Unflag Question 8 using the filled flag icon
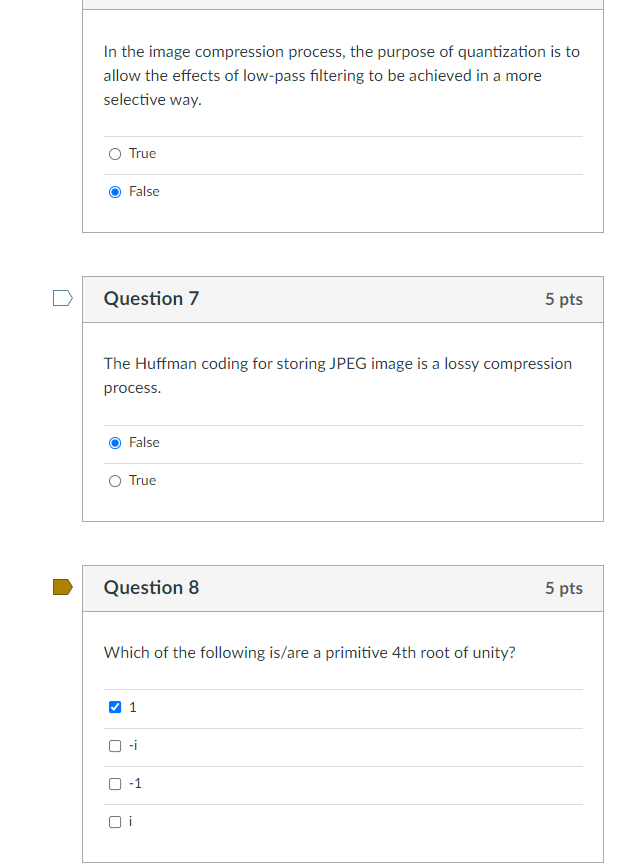 click(62, 587)
